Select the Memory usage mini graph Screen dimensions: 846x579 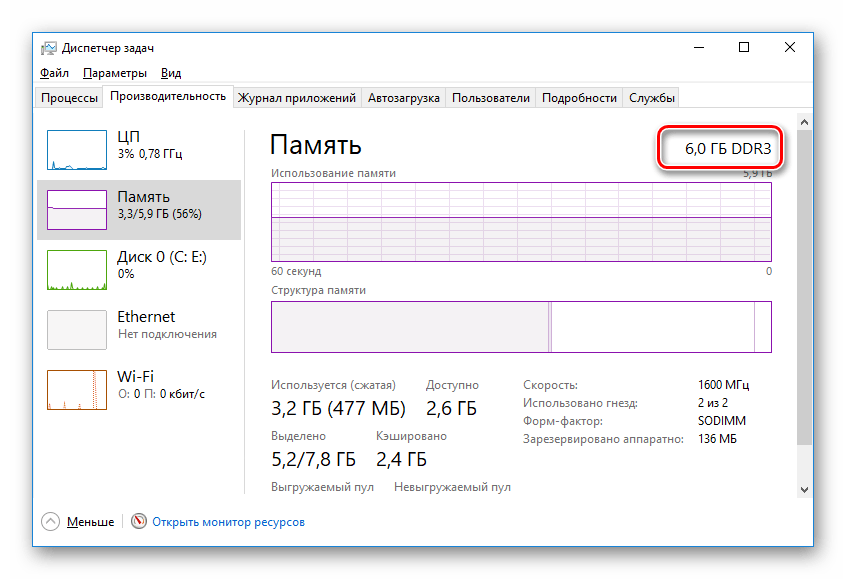[77, 210]
